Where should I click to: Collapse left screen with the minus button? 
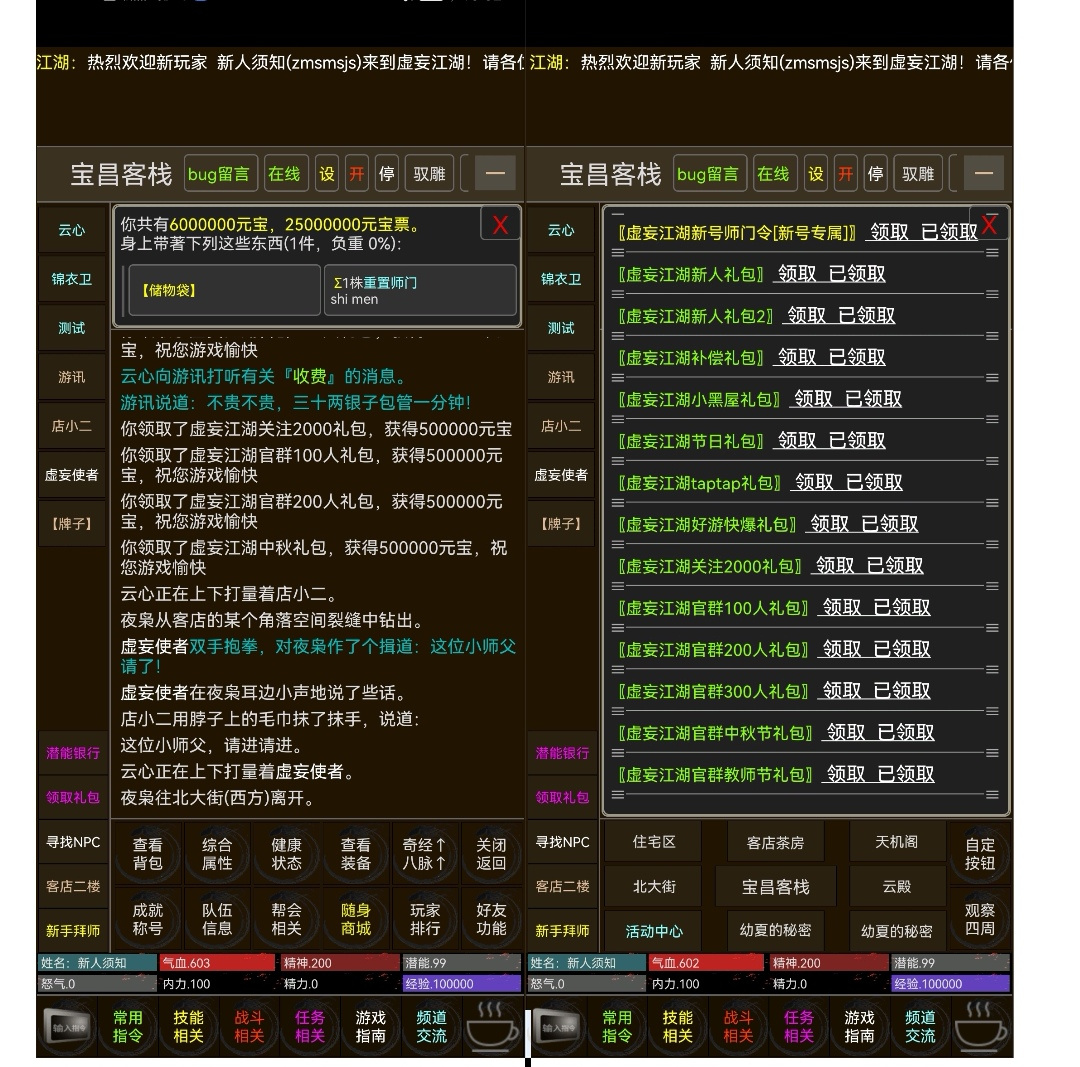495,173
